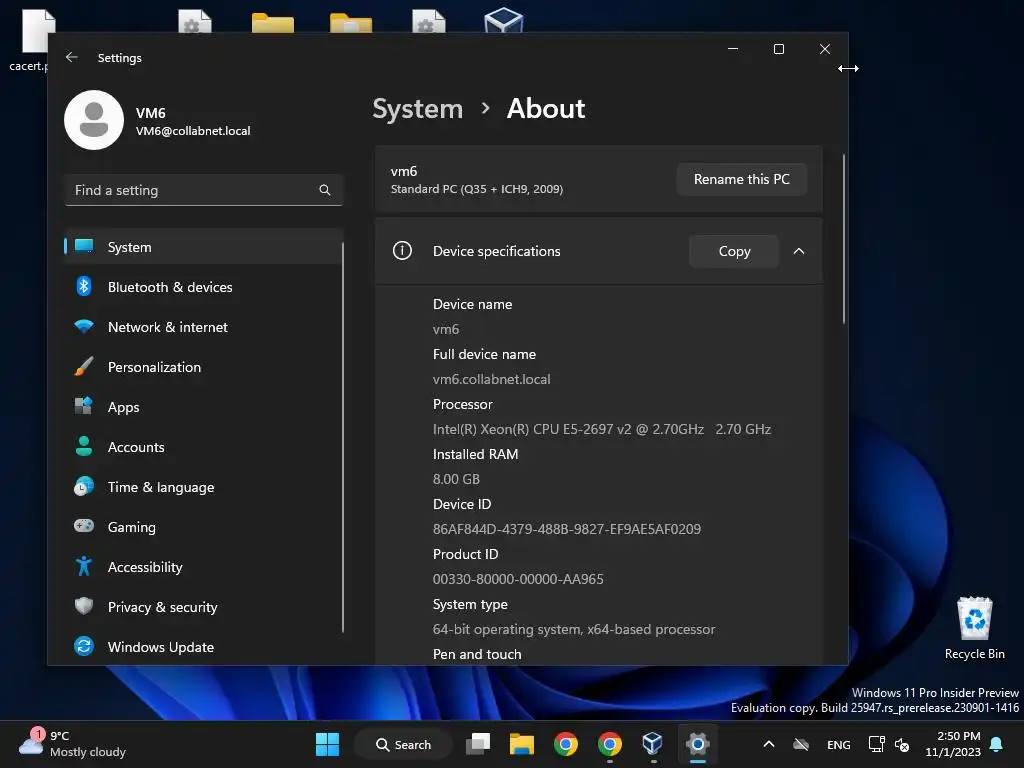
Task: Open Network & internet settings
Action: point(204,327)
